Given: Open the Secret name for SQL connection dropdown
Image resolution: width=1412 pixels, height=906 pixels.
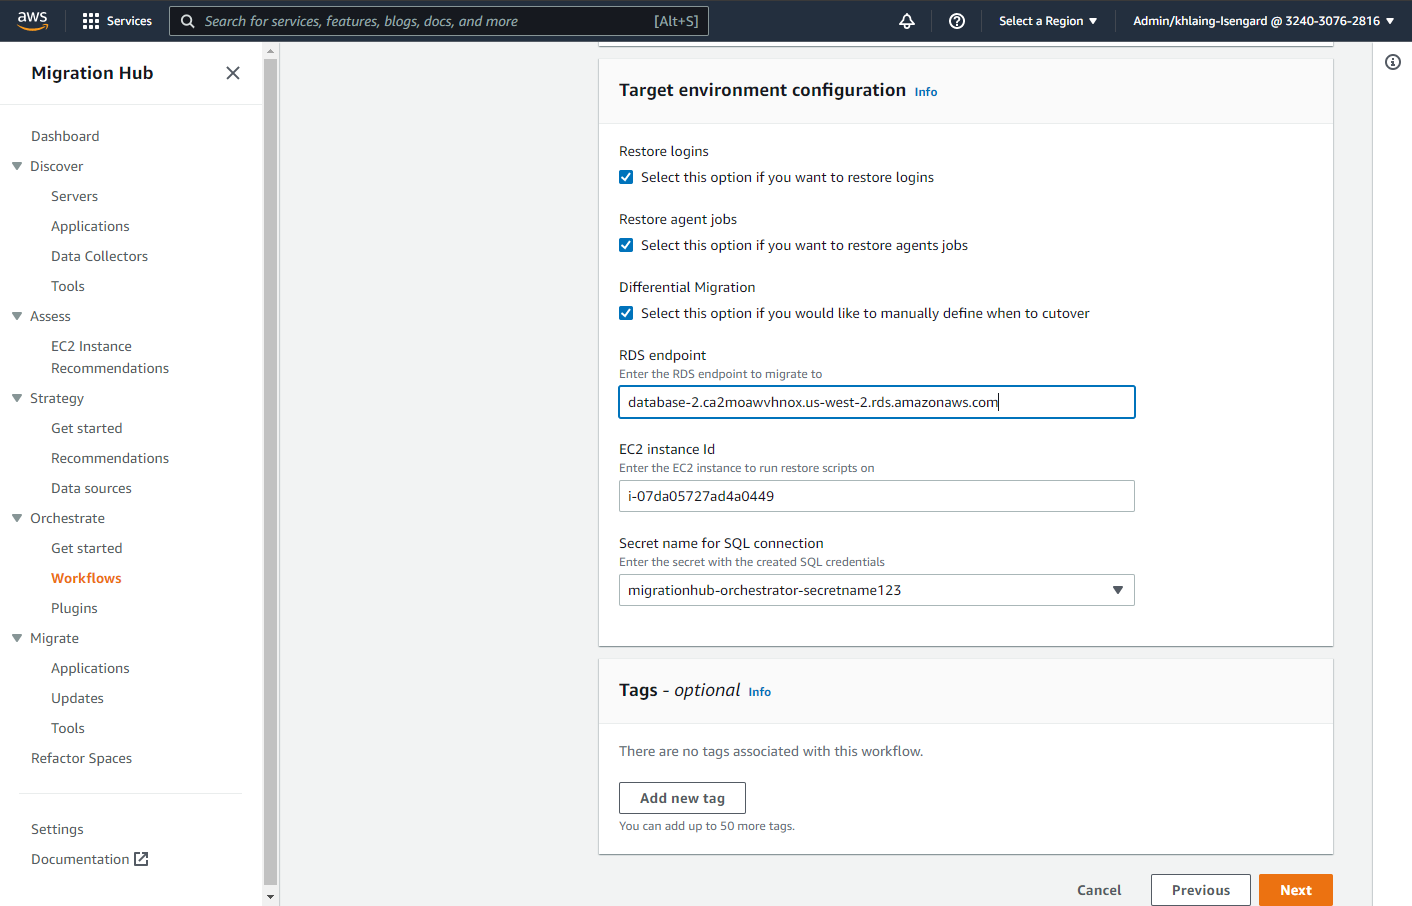Looking at the screenshot, I should click(877, 590).
